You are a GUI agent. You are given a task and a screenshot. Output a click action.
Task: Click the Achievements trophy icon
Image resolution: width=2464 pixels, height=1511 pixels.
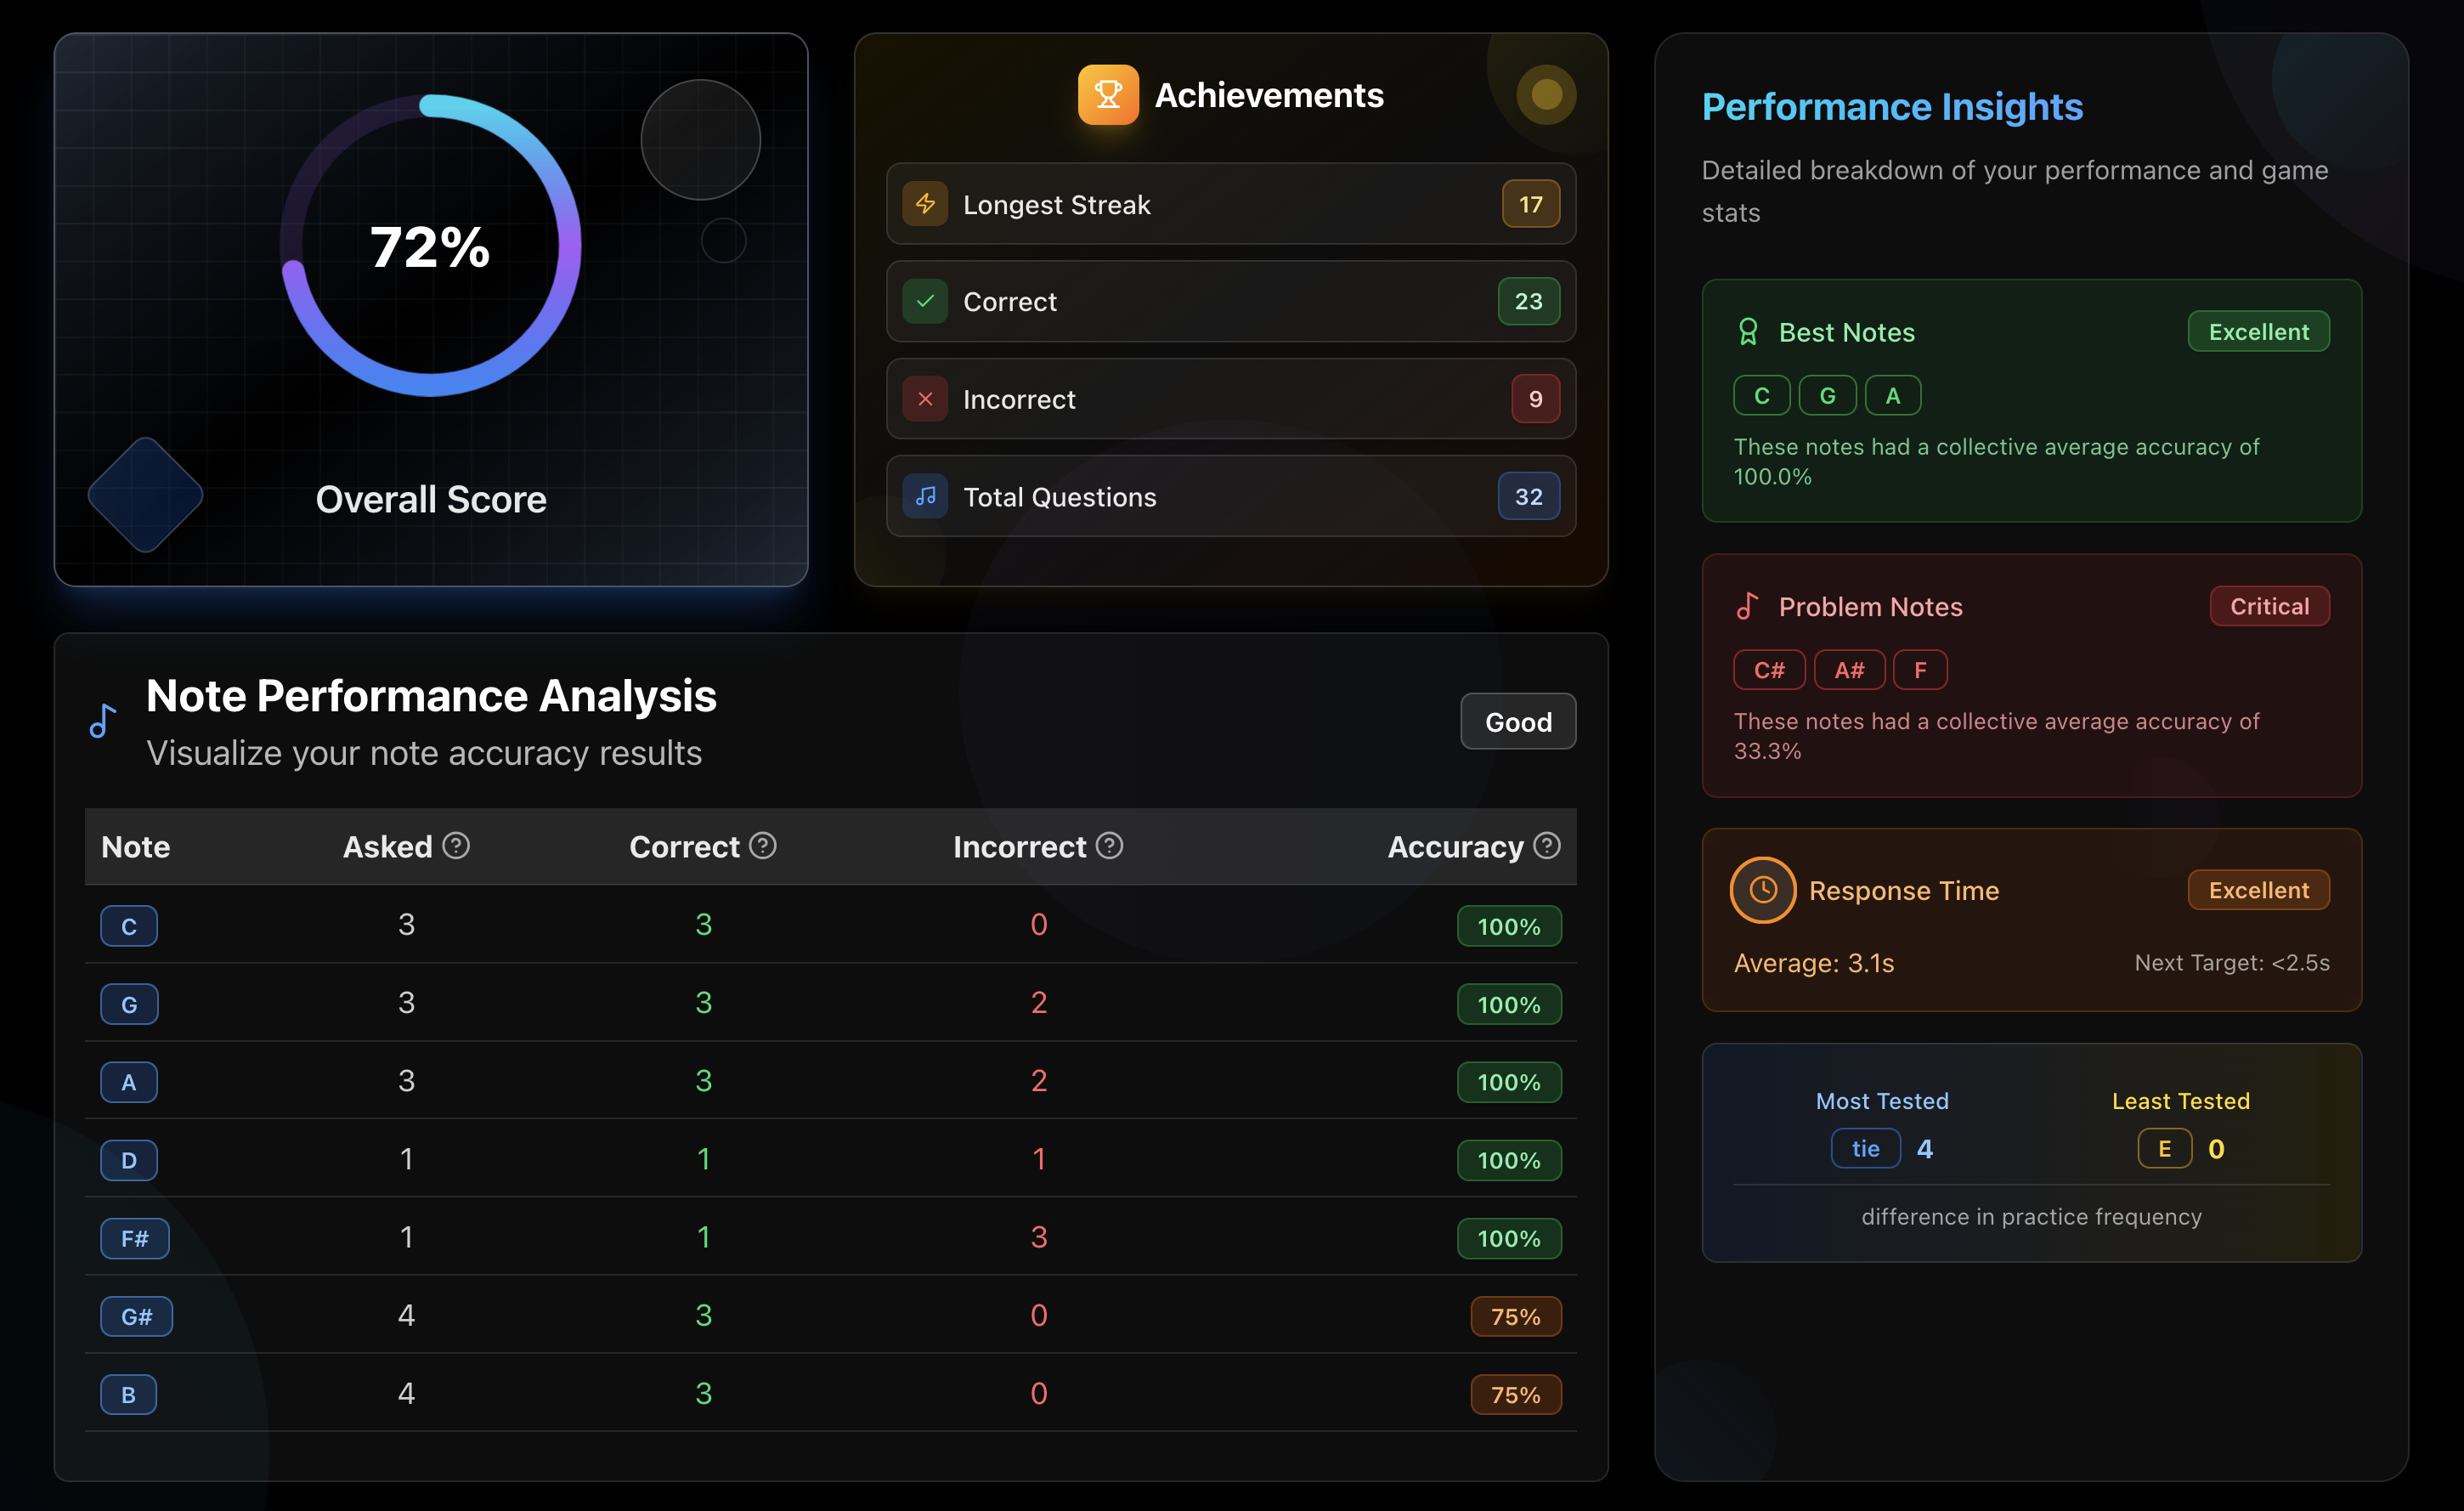[x=1107, y=95]
